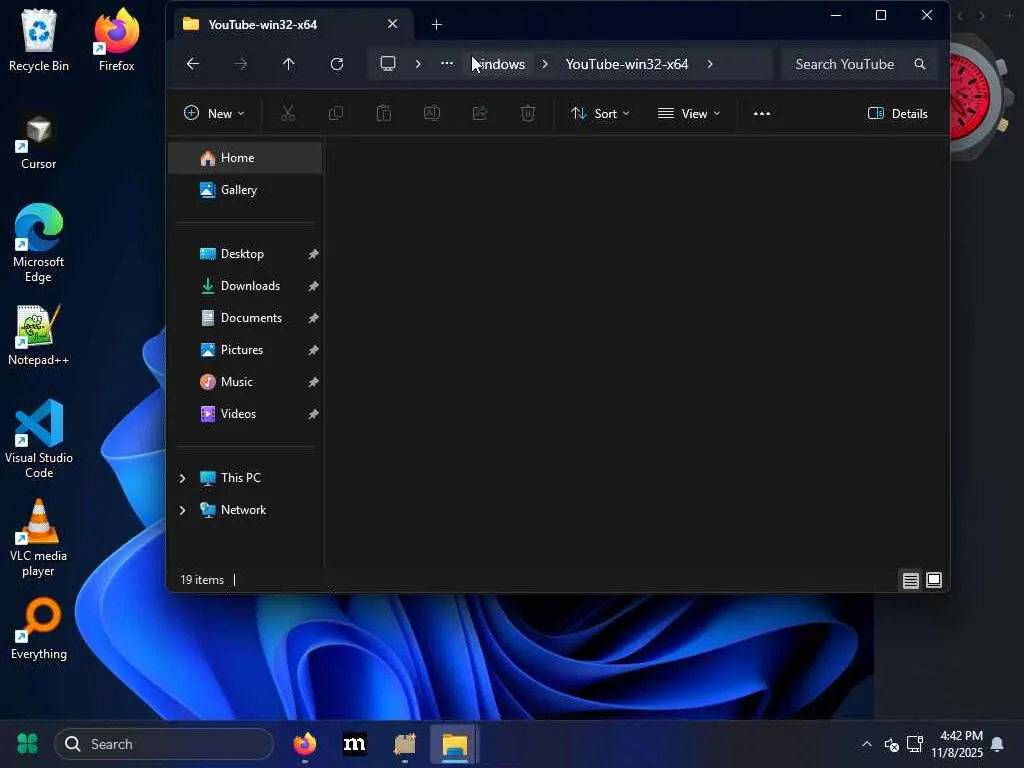This screenshot has width=1024, height=768.
Task: Select Visual Studio Code desktop shortcut
Action: [x=39, y=438]
